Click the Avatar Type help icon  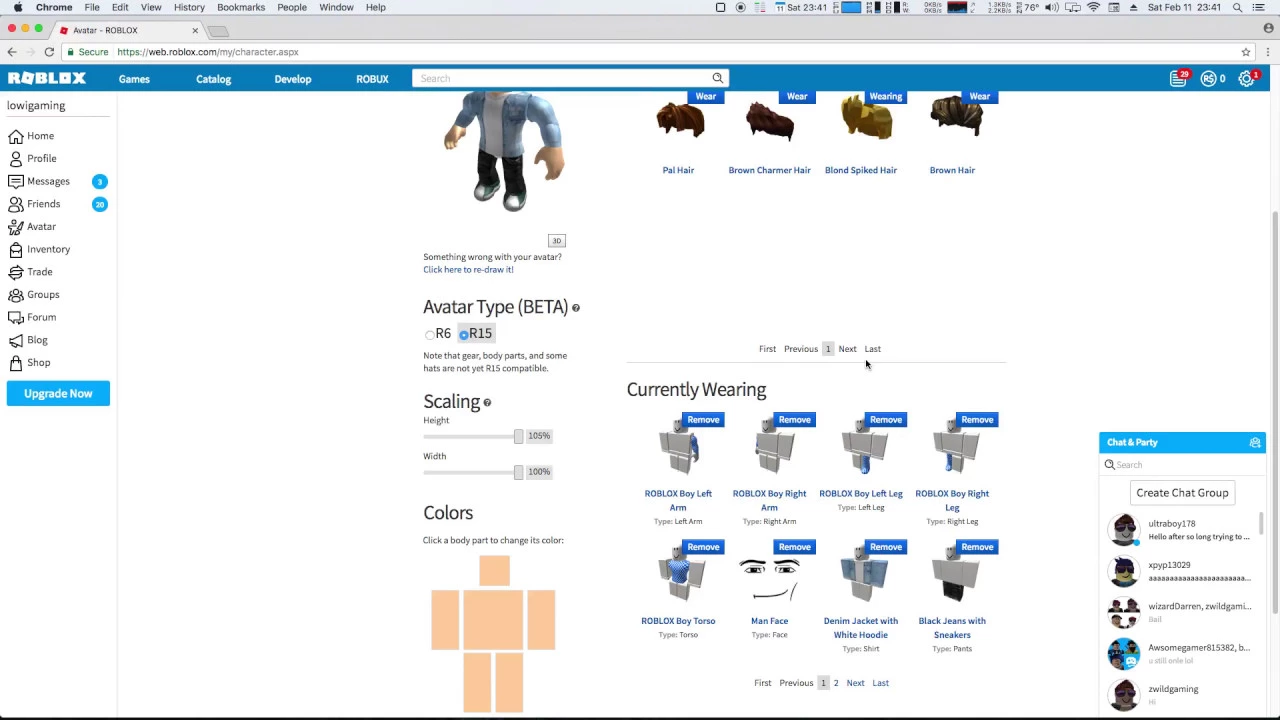tap(576, 308)
